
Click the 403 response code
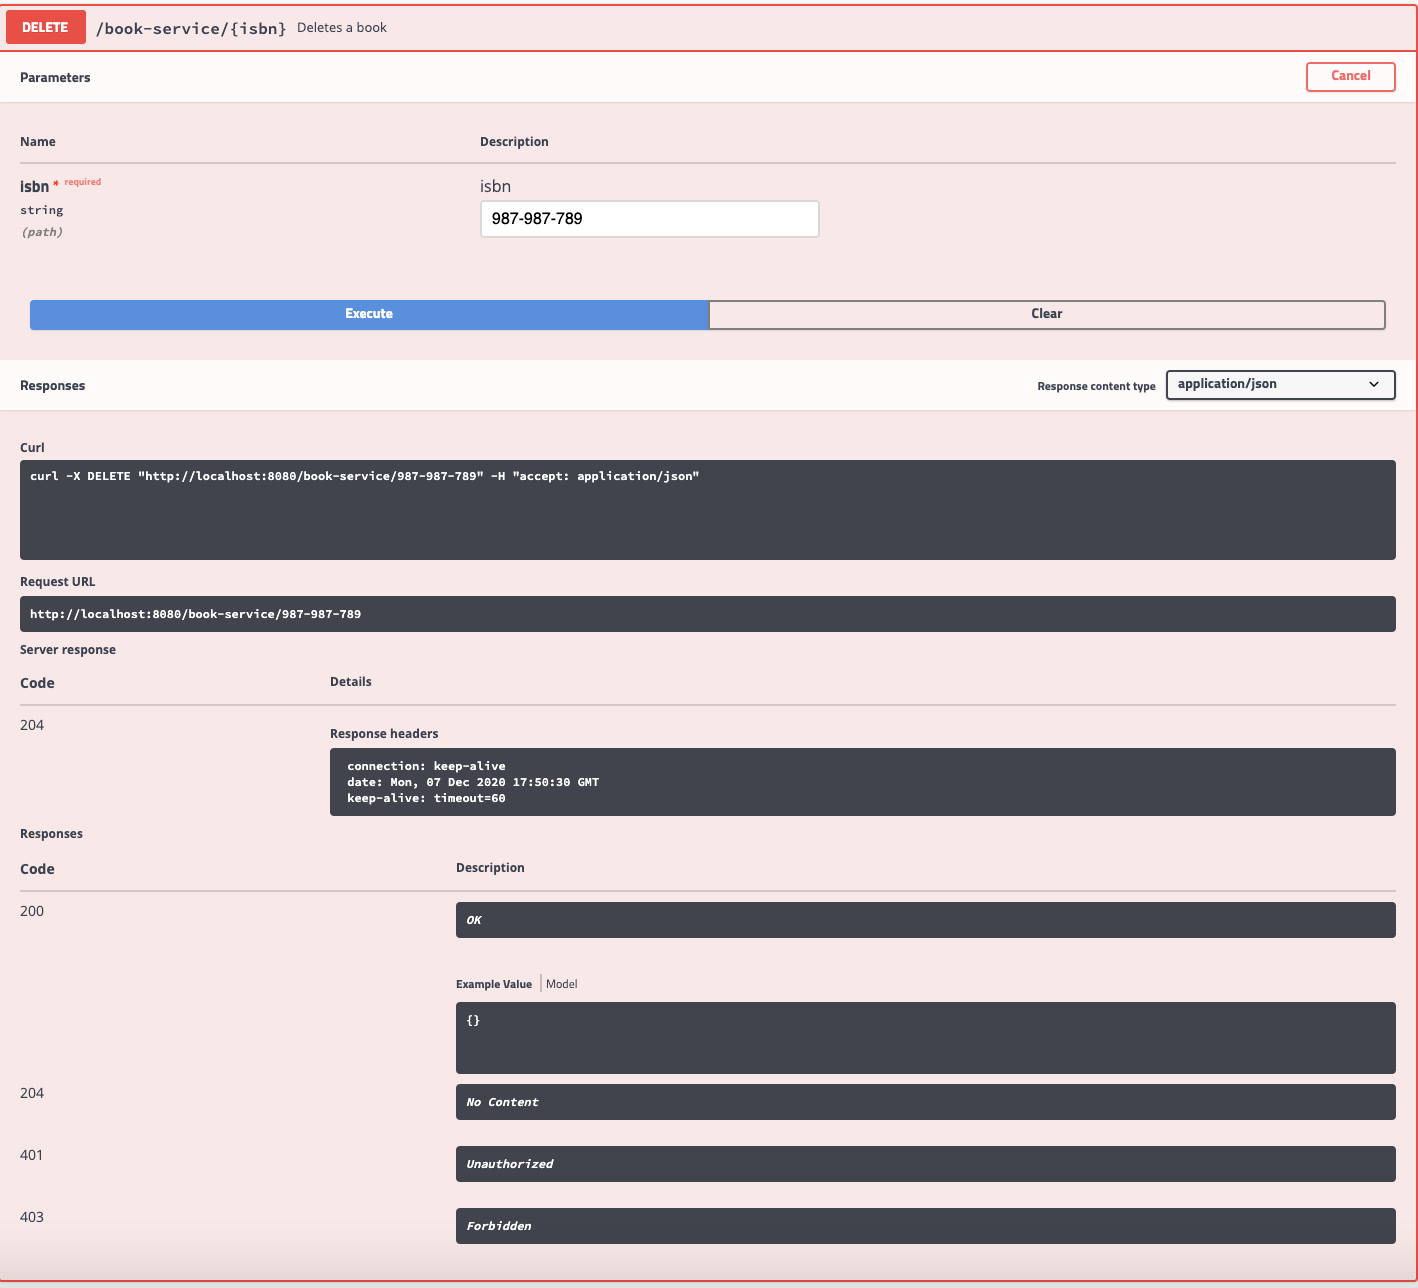[x=32, y=1217]
